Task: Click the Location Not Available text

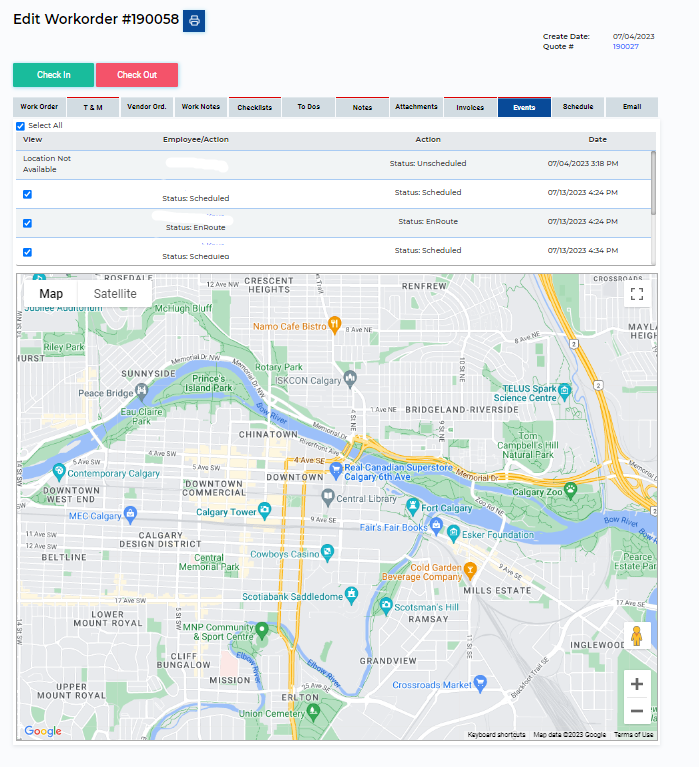Action: coord(47,164)
